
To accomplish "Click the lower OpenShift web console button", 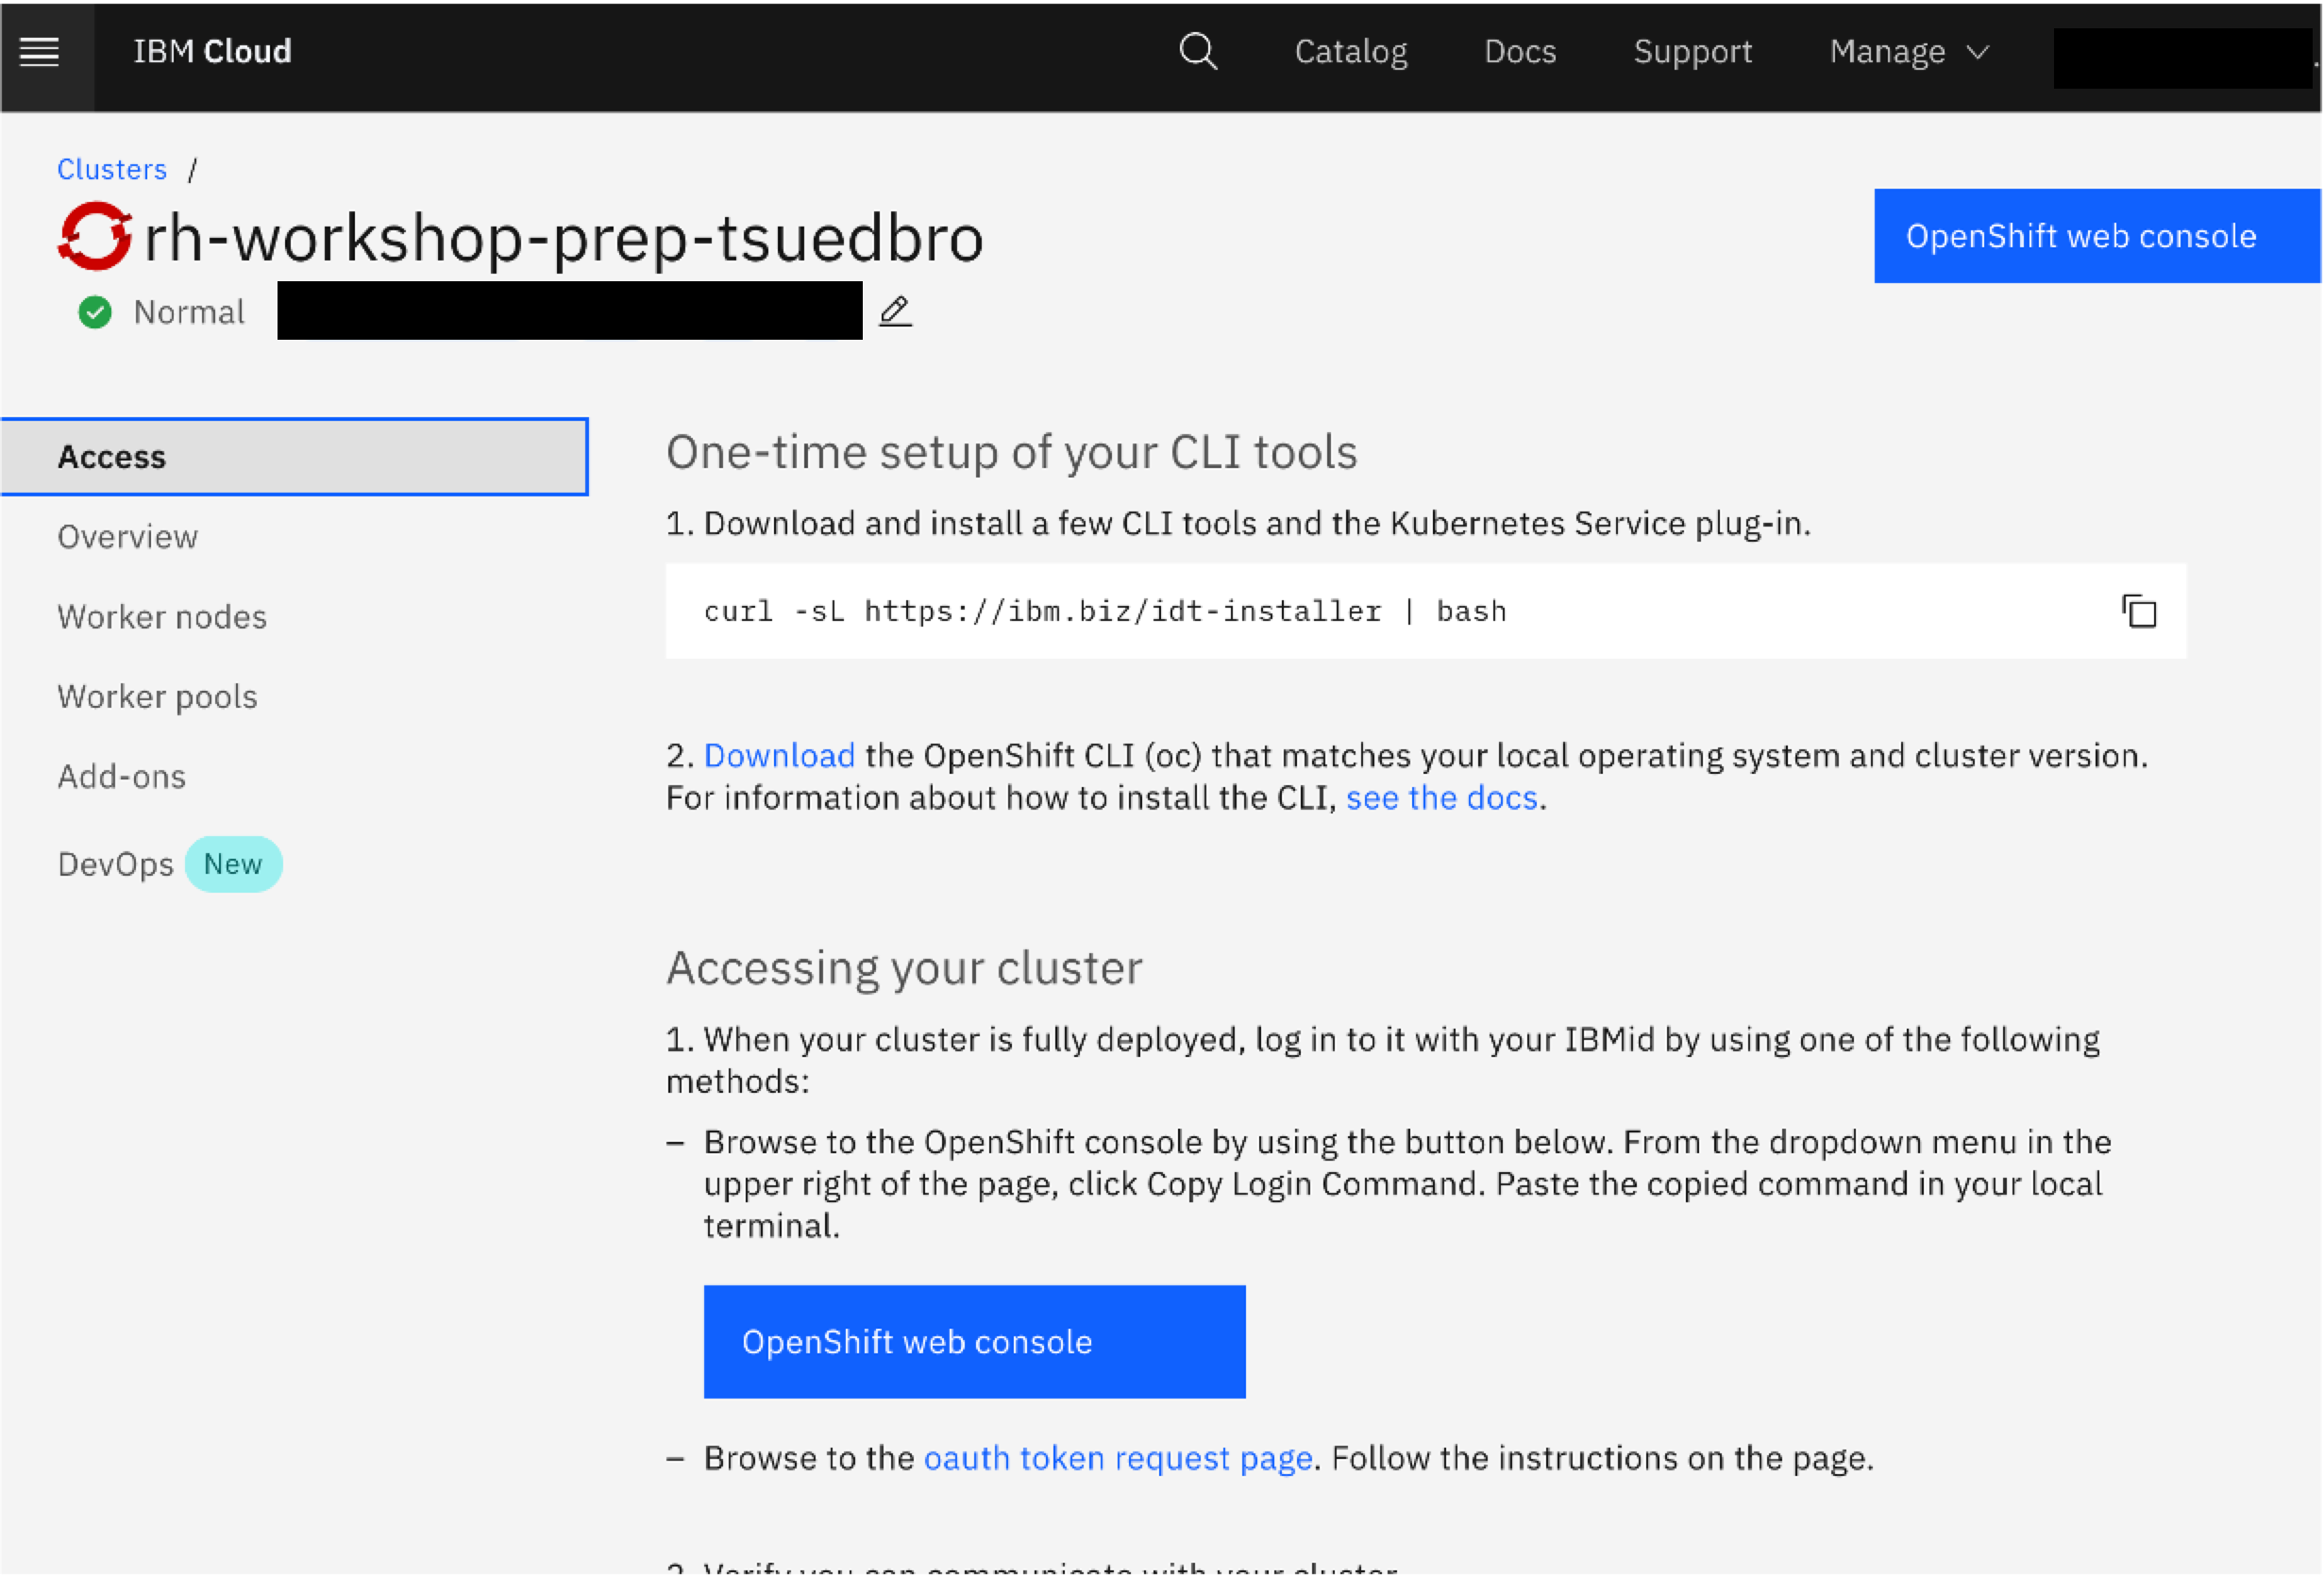I will point(974,1342).
